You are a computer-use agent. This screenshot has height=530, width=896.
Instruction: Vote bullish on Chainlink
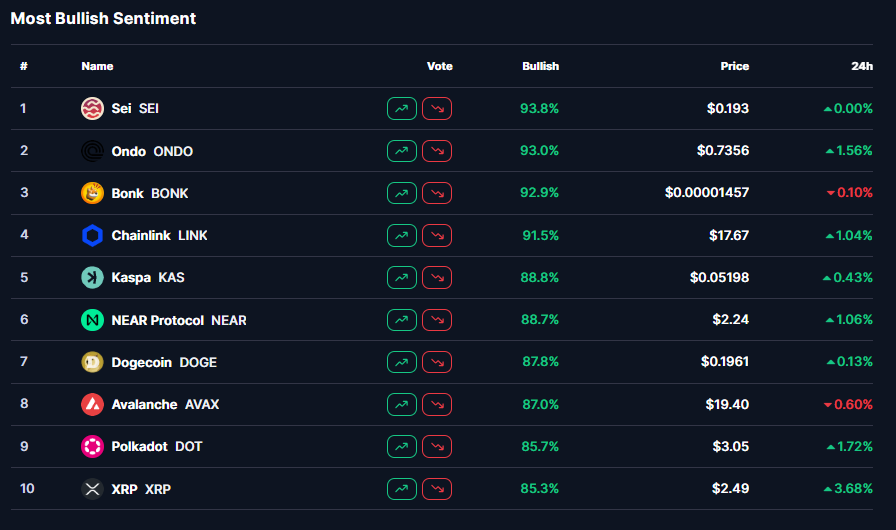(401, 236)
